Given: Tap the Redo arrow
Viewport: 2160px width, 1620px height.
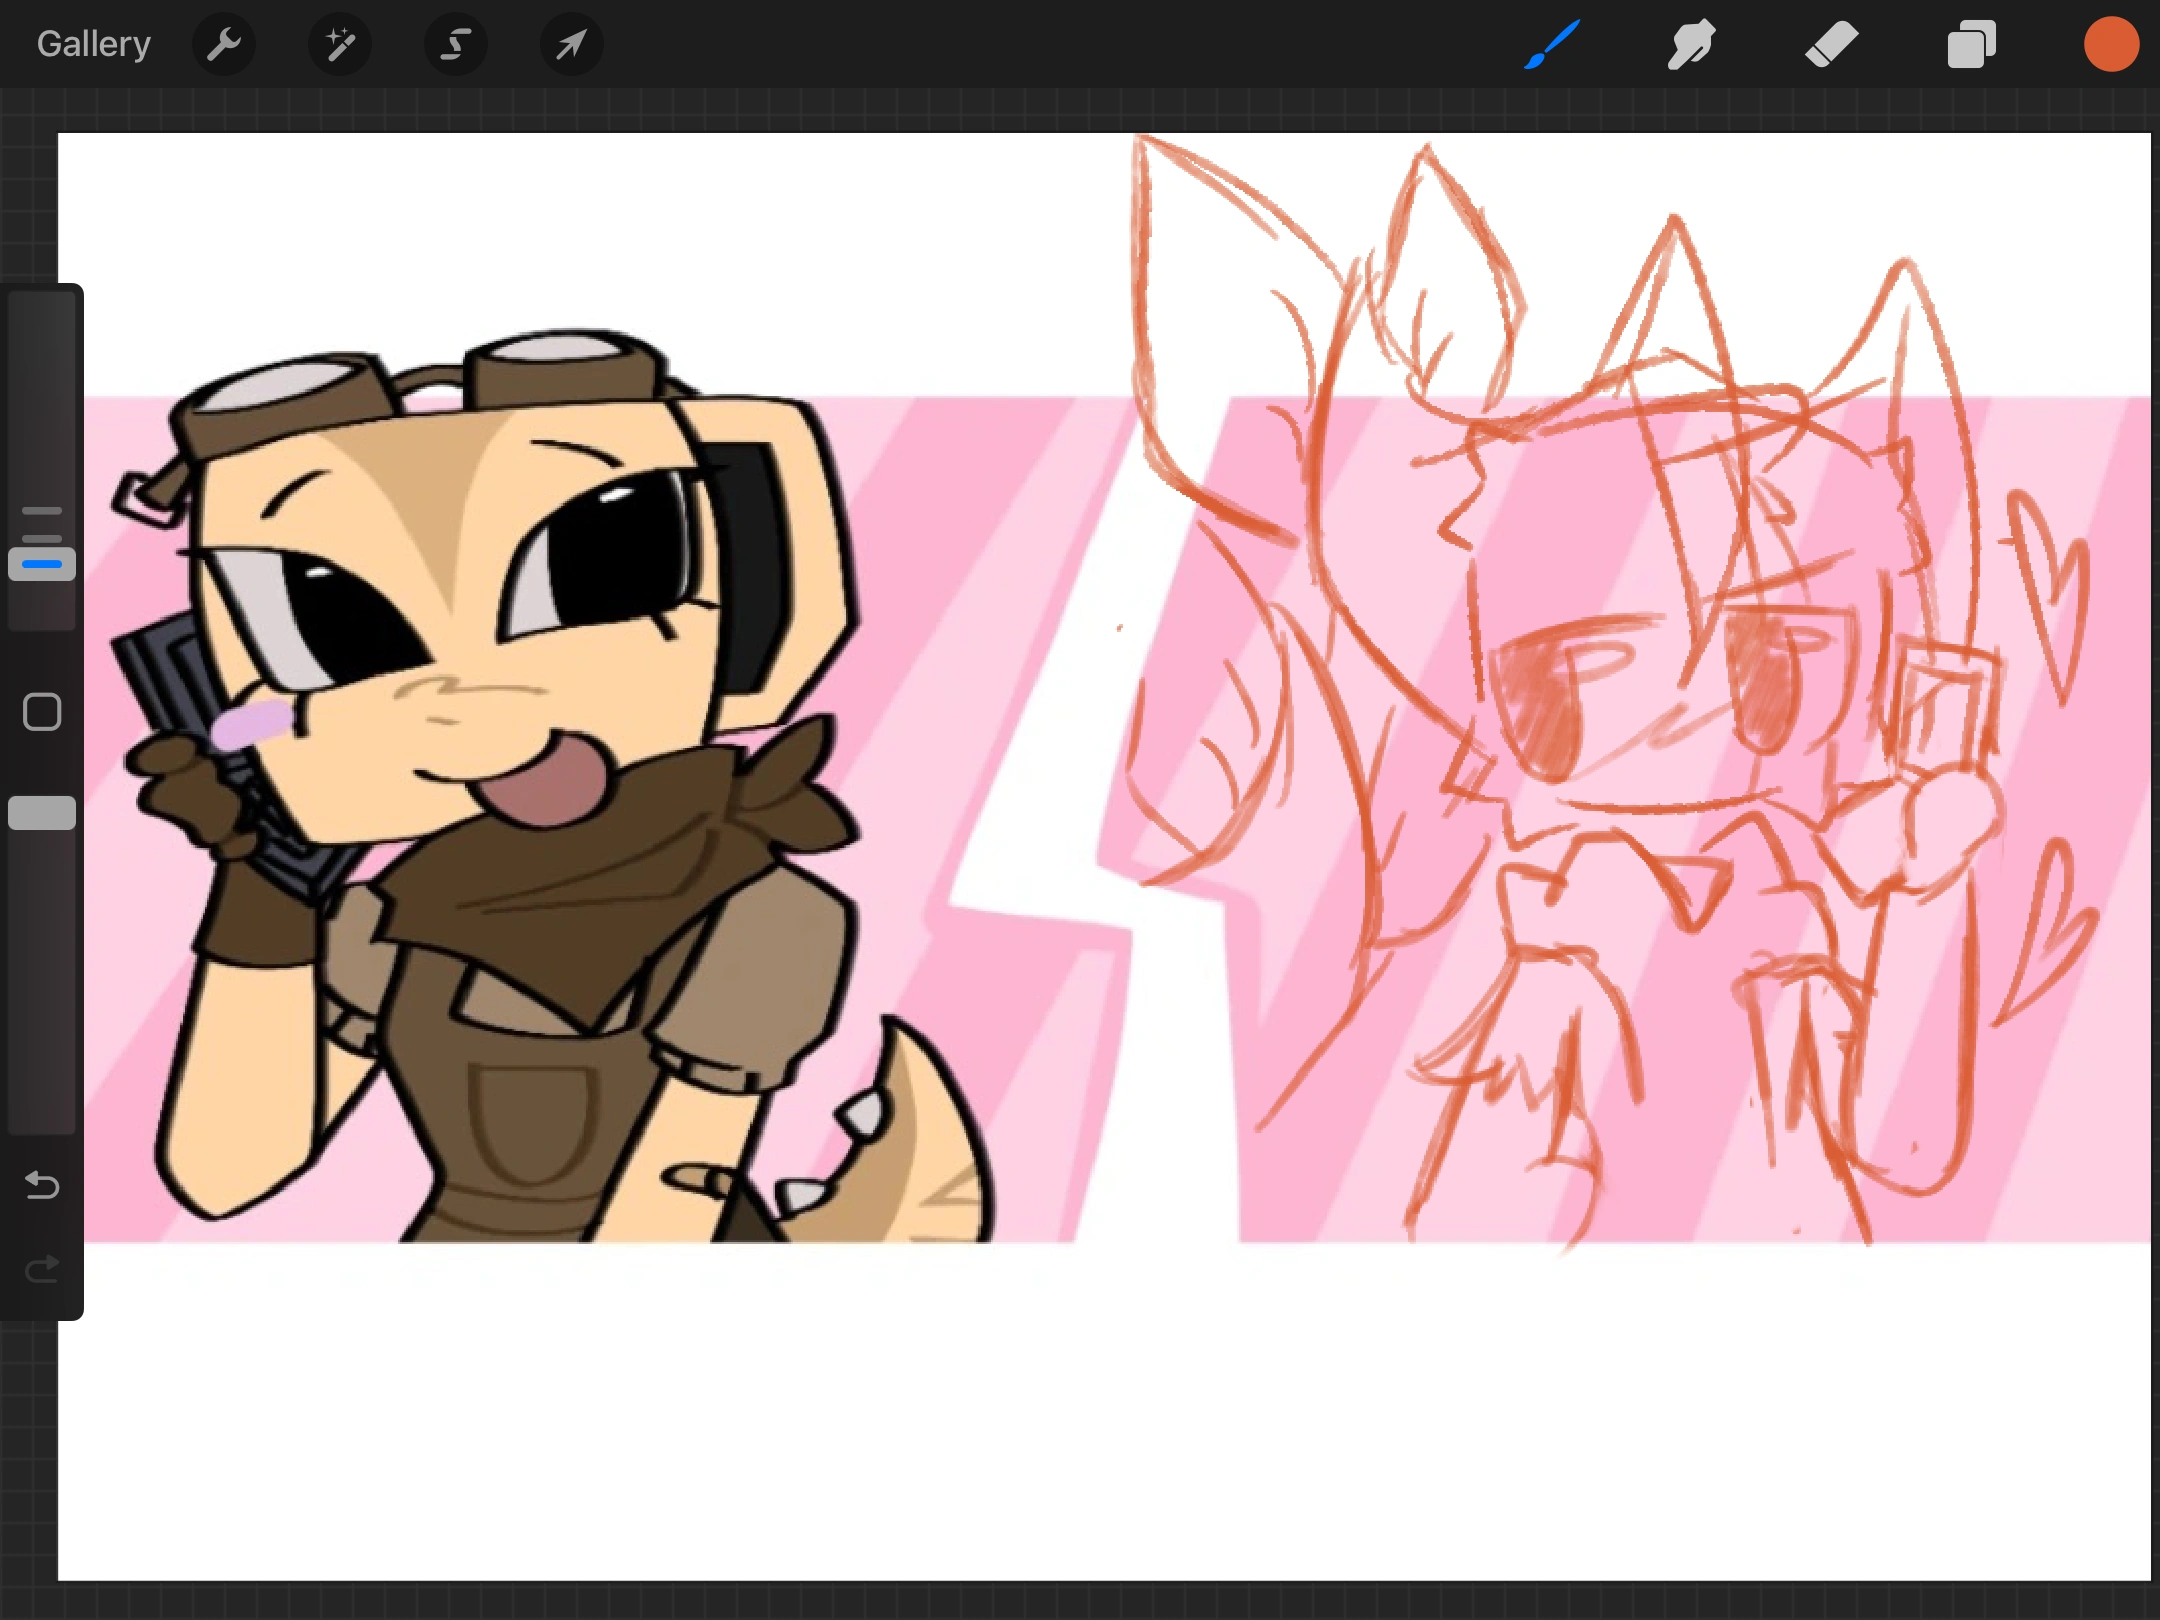Looking at the screenshot, I should point(41,1268).
